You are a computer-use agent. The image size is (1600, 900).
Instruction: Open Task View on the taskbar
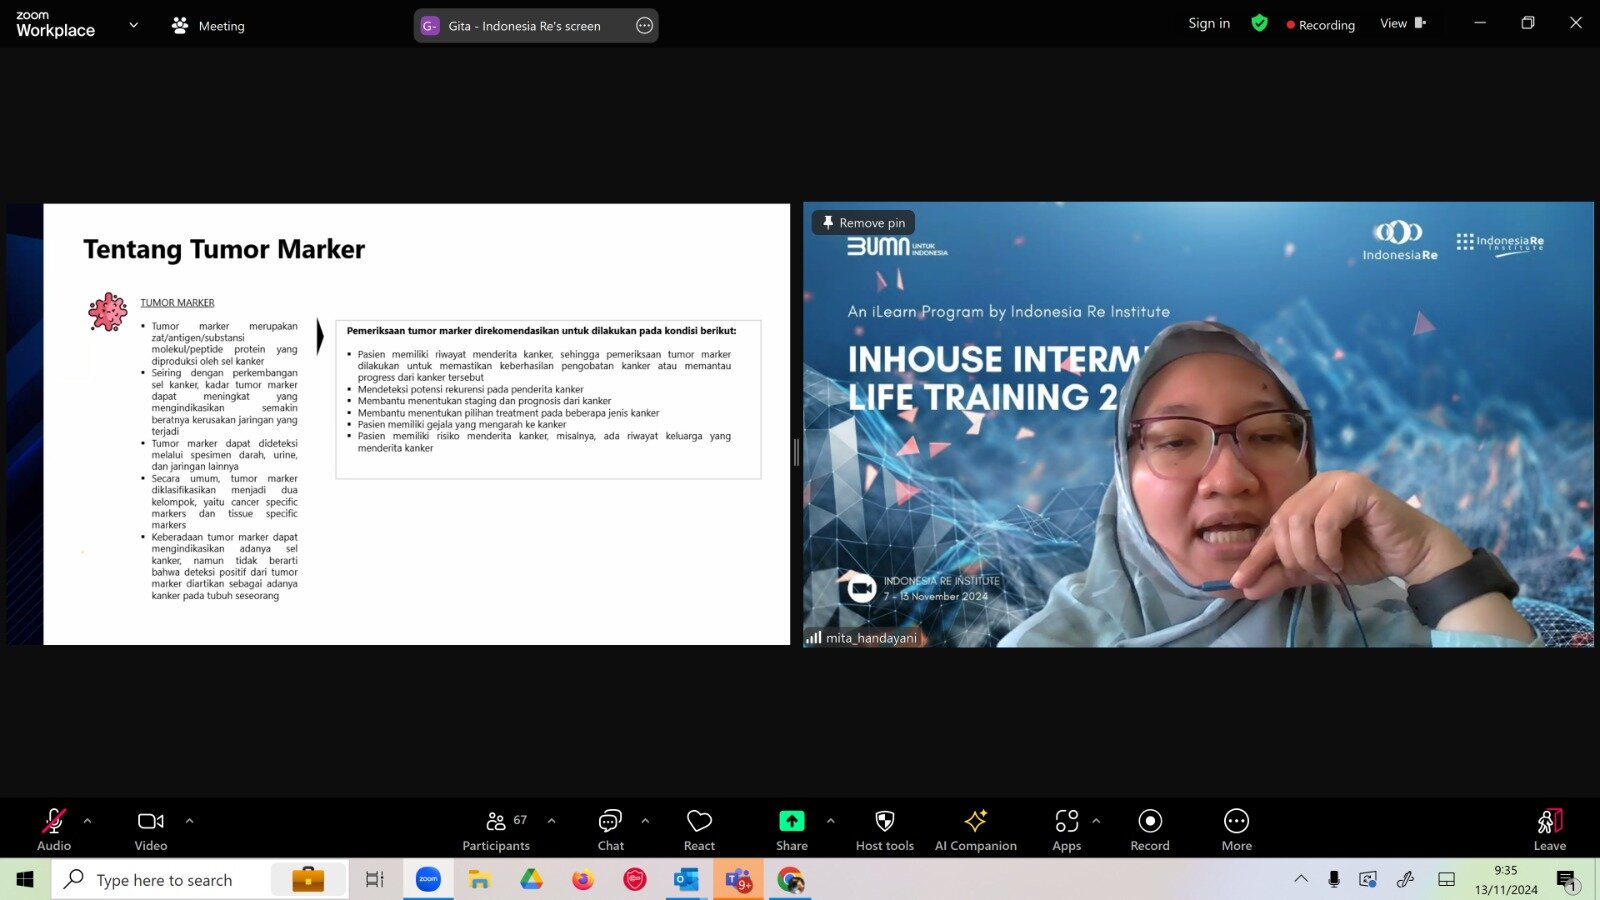pos(375,880)
